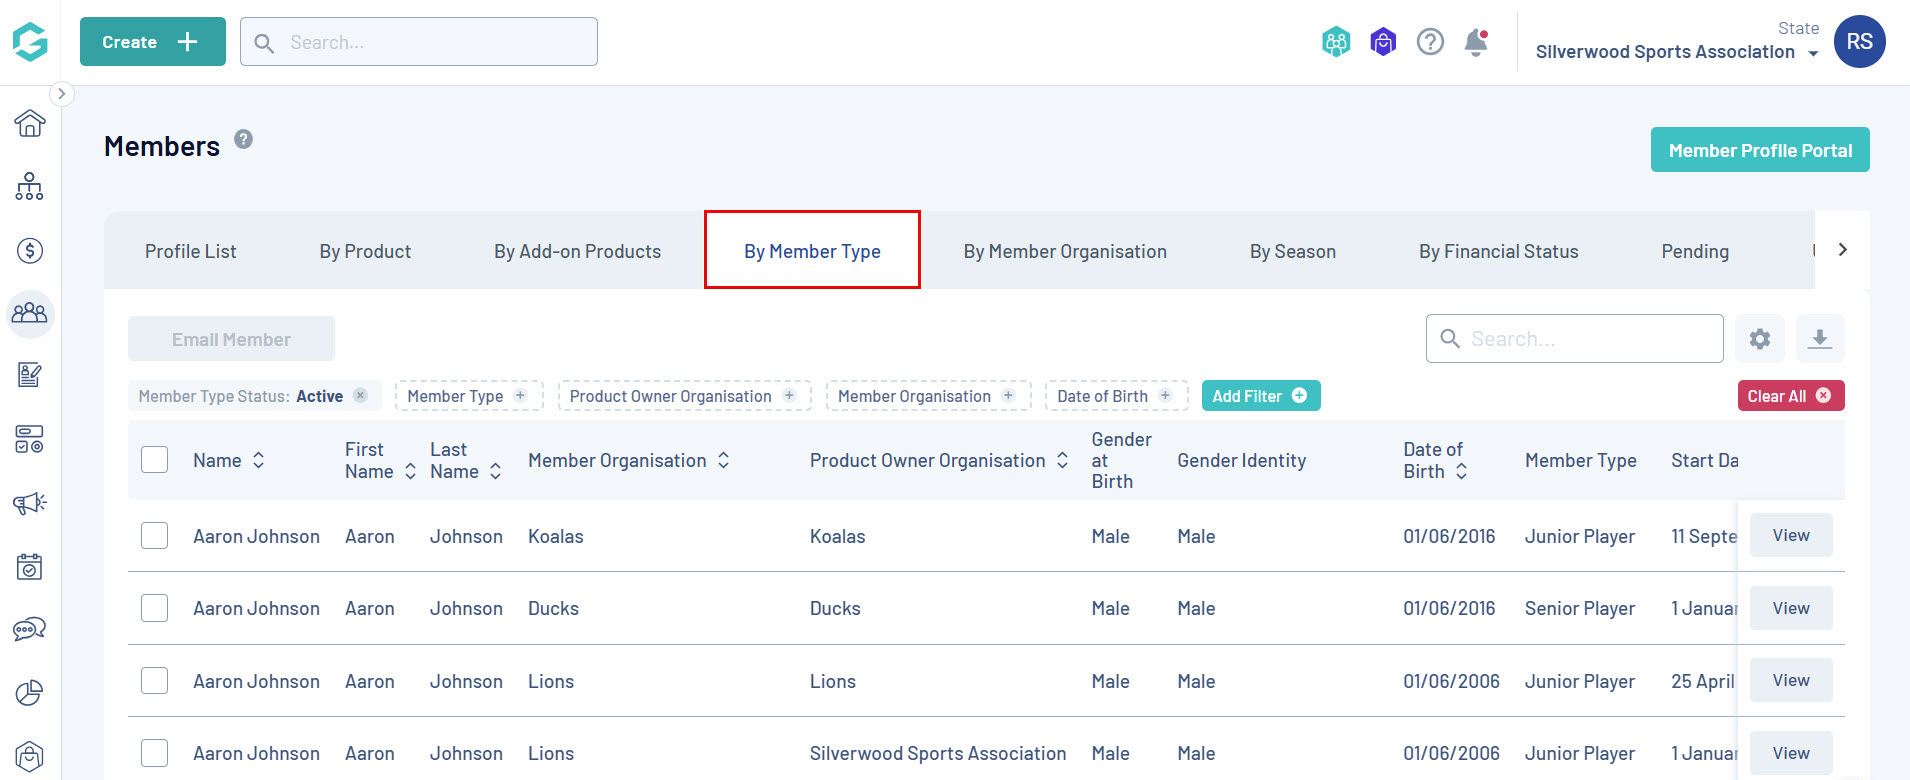Image resolution: width=1910 pixels, height=780 pixels.
Task: Check the Ducks Aaron Johnson row checkbox
Action: pyautogui.click(x=155, y=608)
